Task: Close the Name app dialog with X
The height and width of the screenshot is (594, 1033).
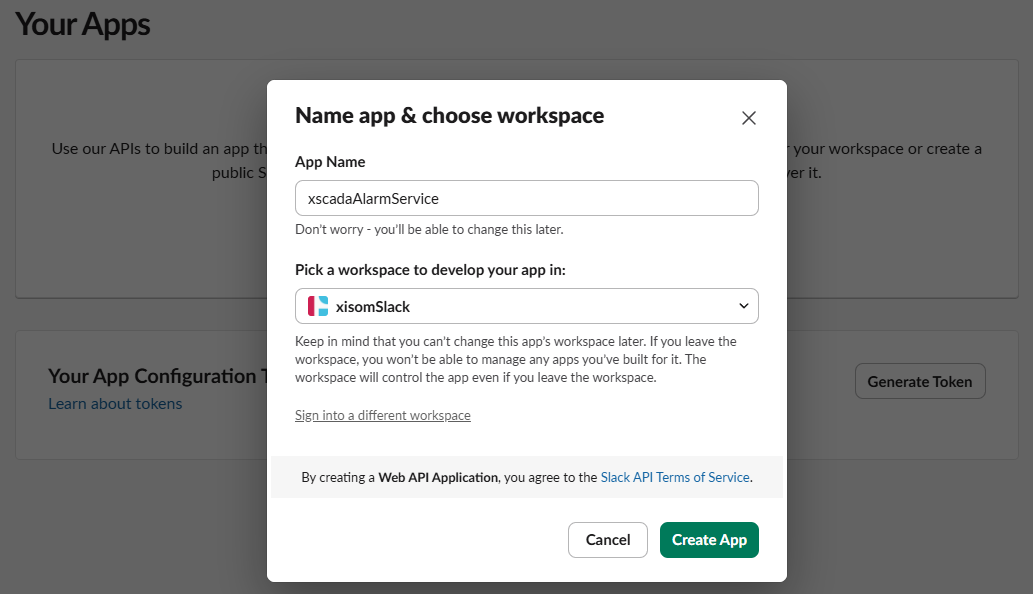Action: coord(748,118)
